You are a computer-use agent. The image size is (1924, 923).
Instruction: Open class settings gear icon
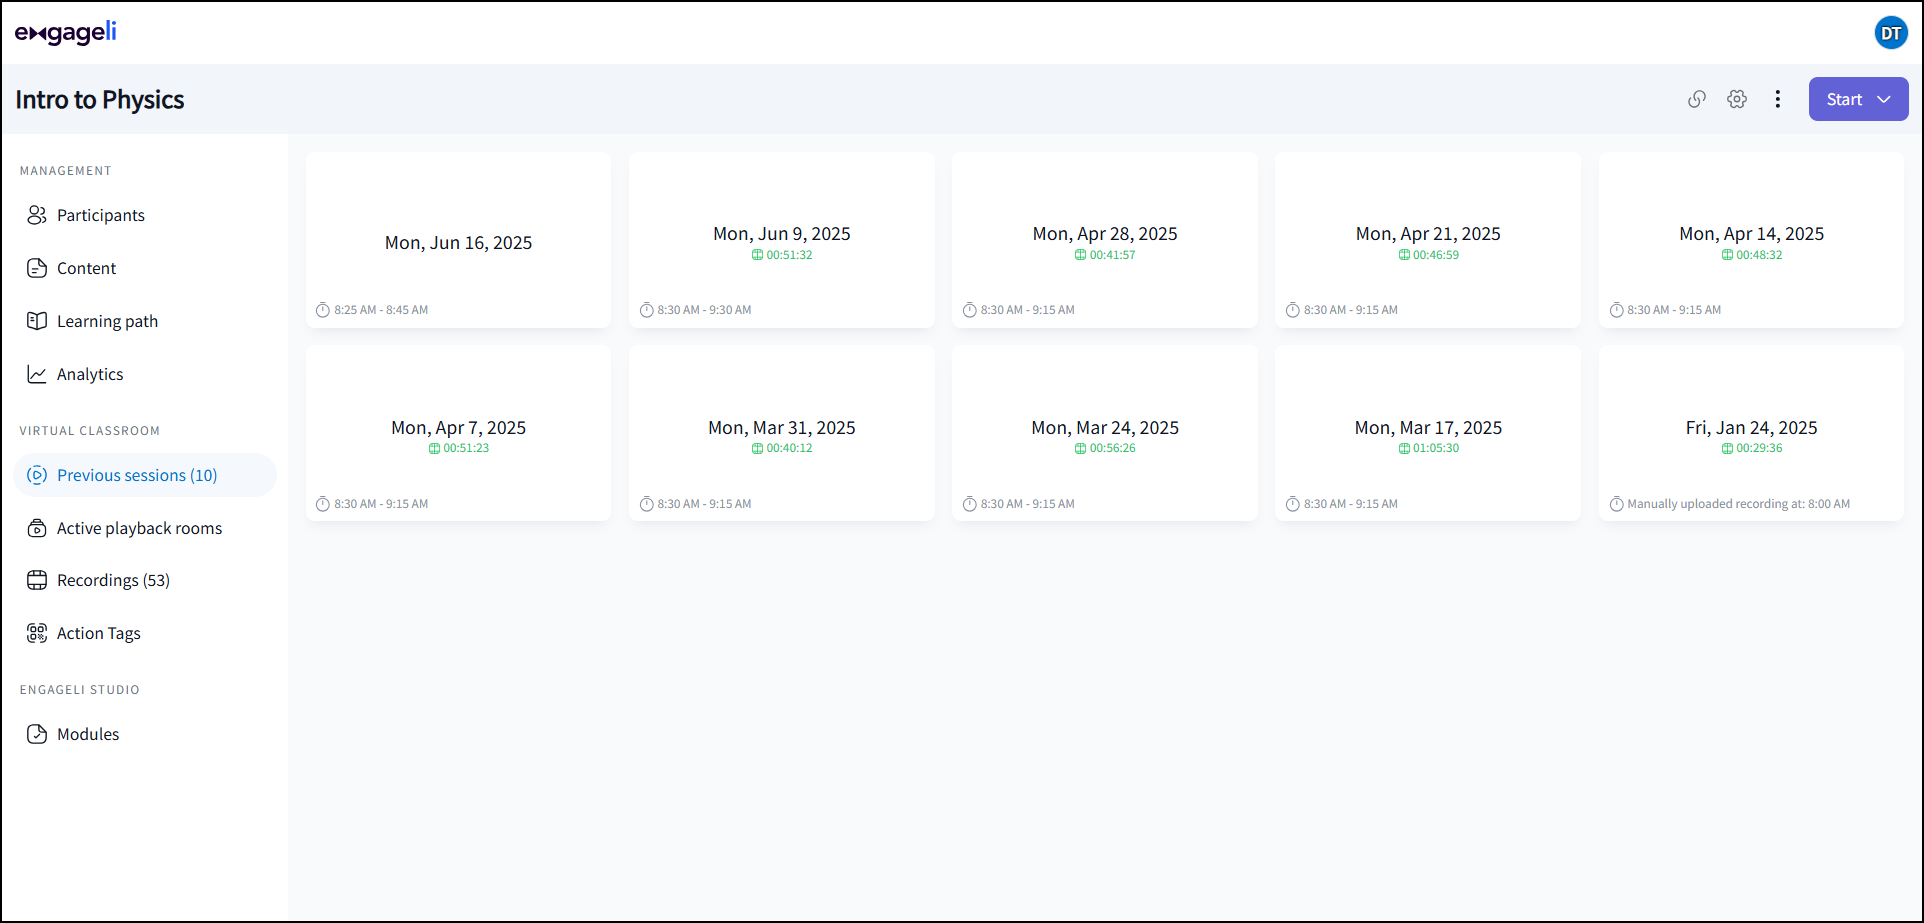coord(1737,99)
